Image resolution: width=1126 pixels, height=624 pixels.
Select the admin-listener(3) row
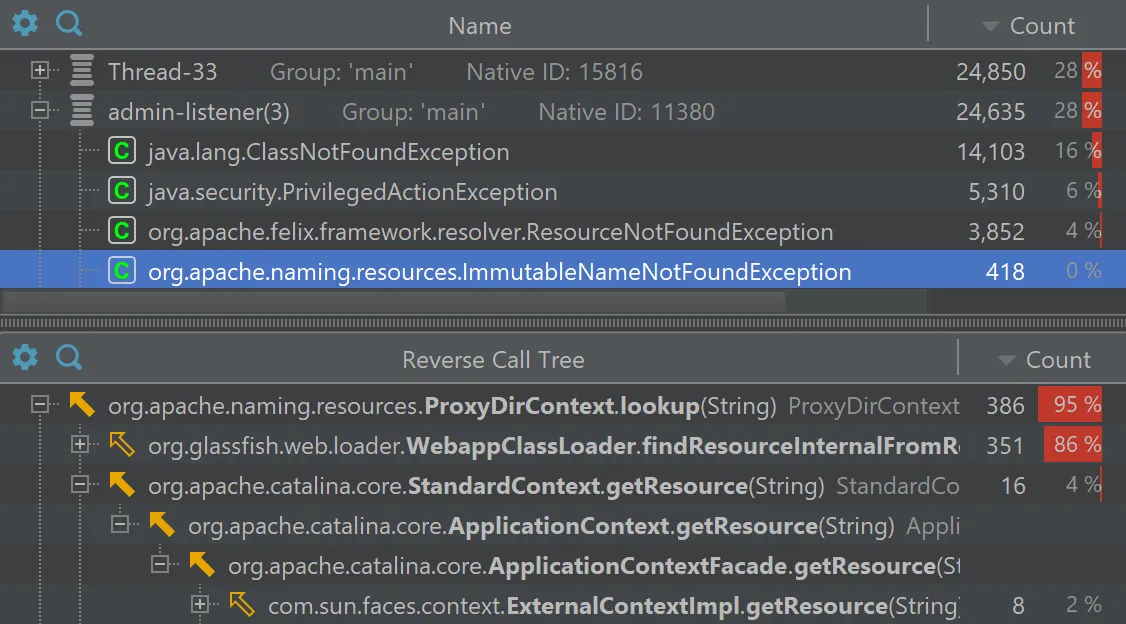563,111
